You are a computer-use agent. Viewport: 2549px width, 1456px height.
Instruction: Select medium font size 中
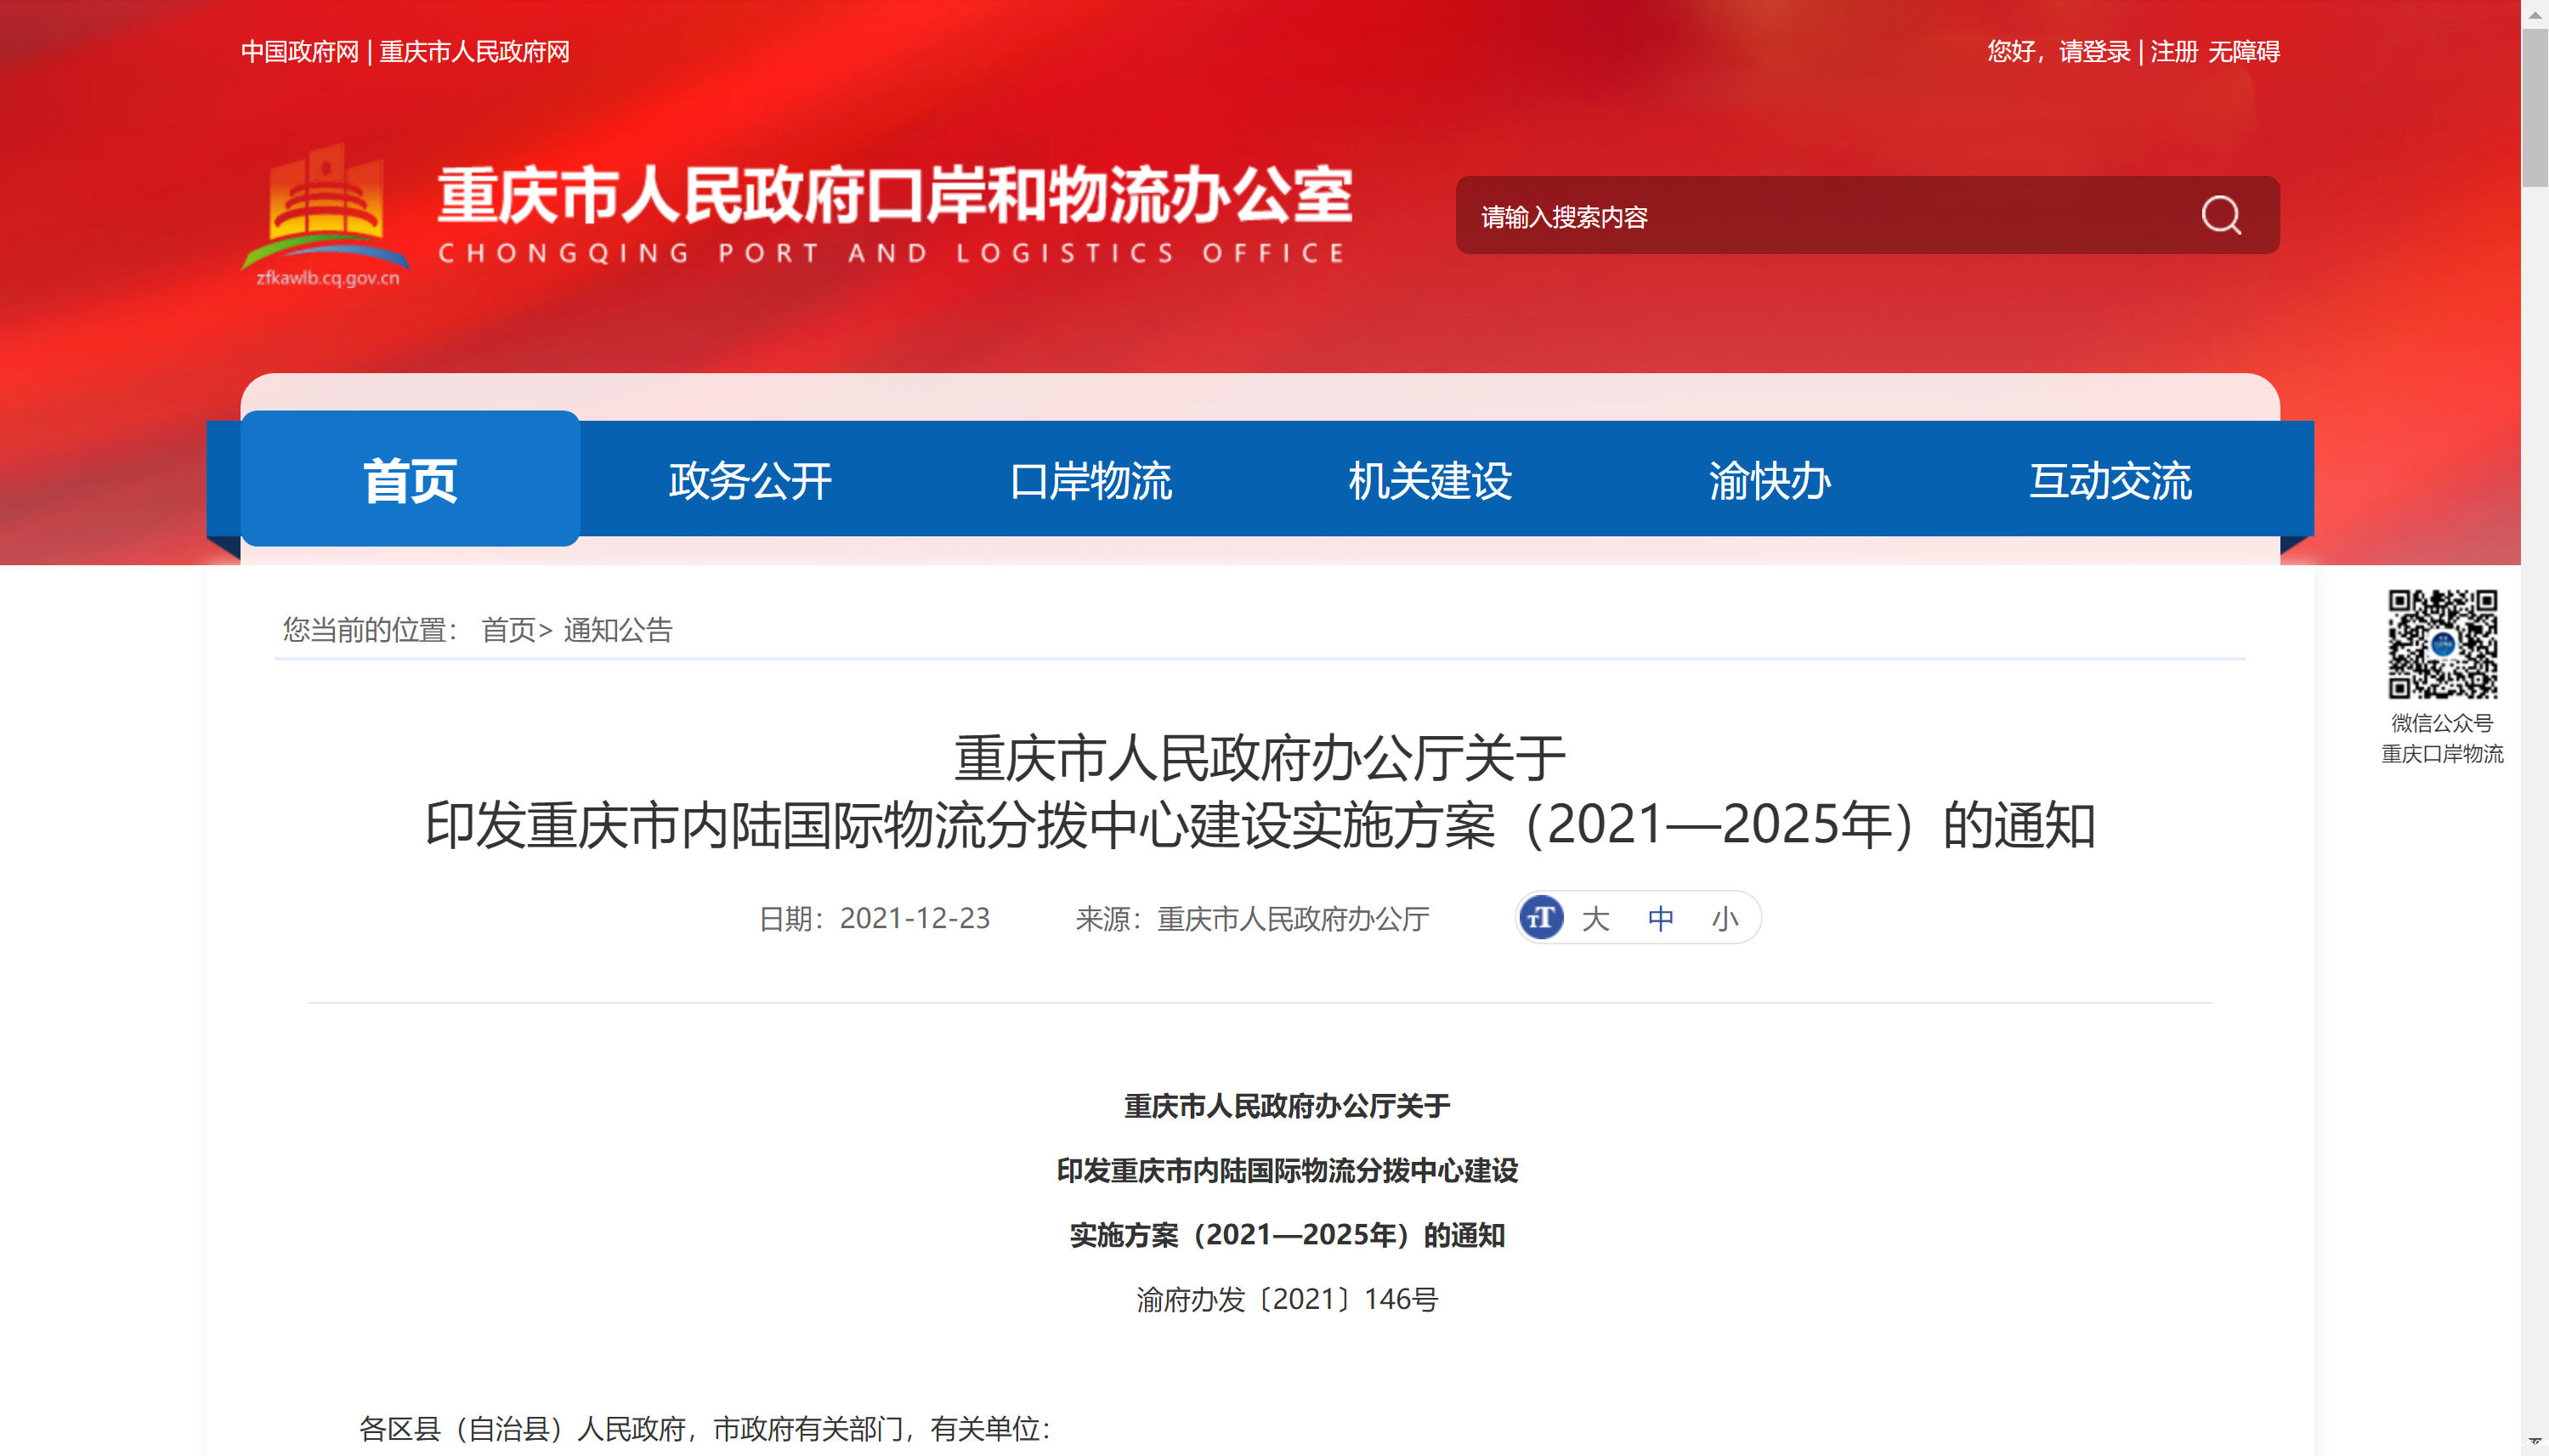(x=1660, y=918)
